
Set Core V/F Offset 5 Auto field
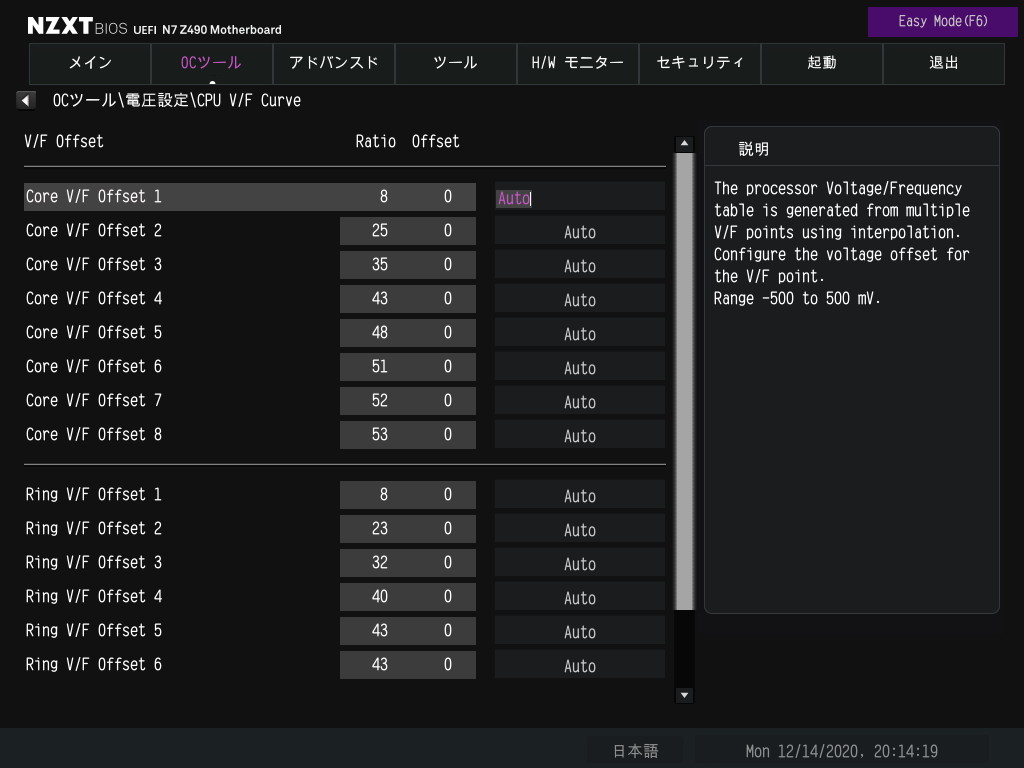click(x=579, y=334)
